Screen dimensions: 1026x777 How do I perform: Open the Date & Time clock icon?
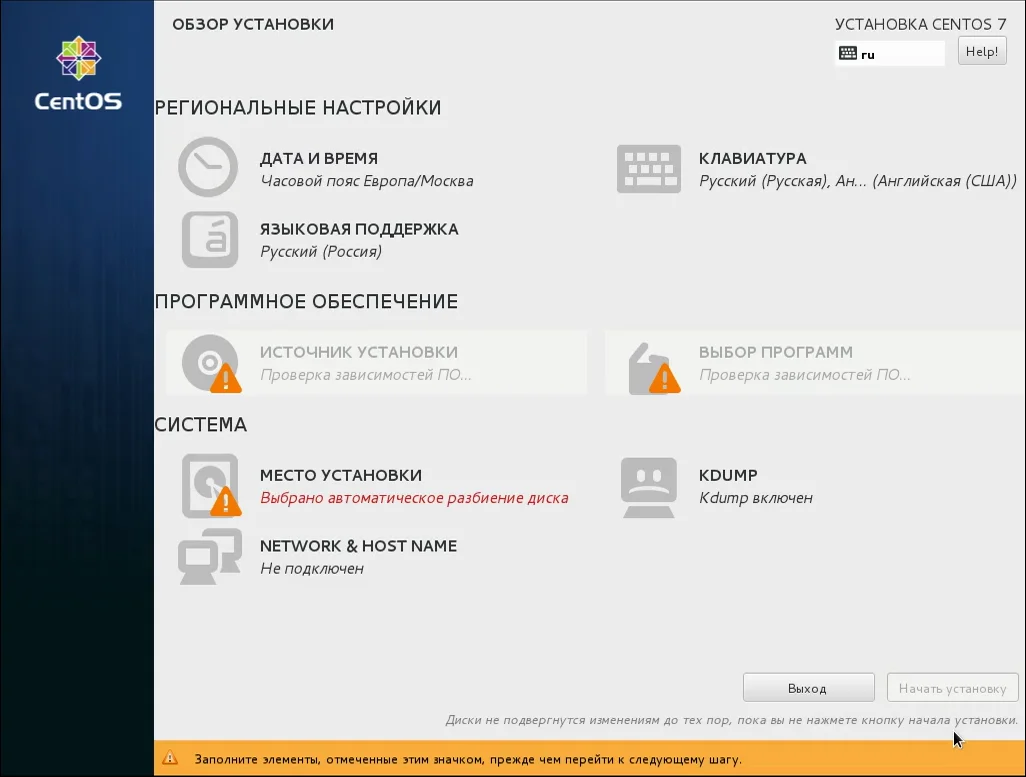(x=208, y=167)
